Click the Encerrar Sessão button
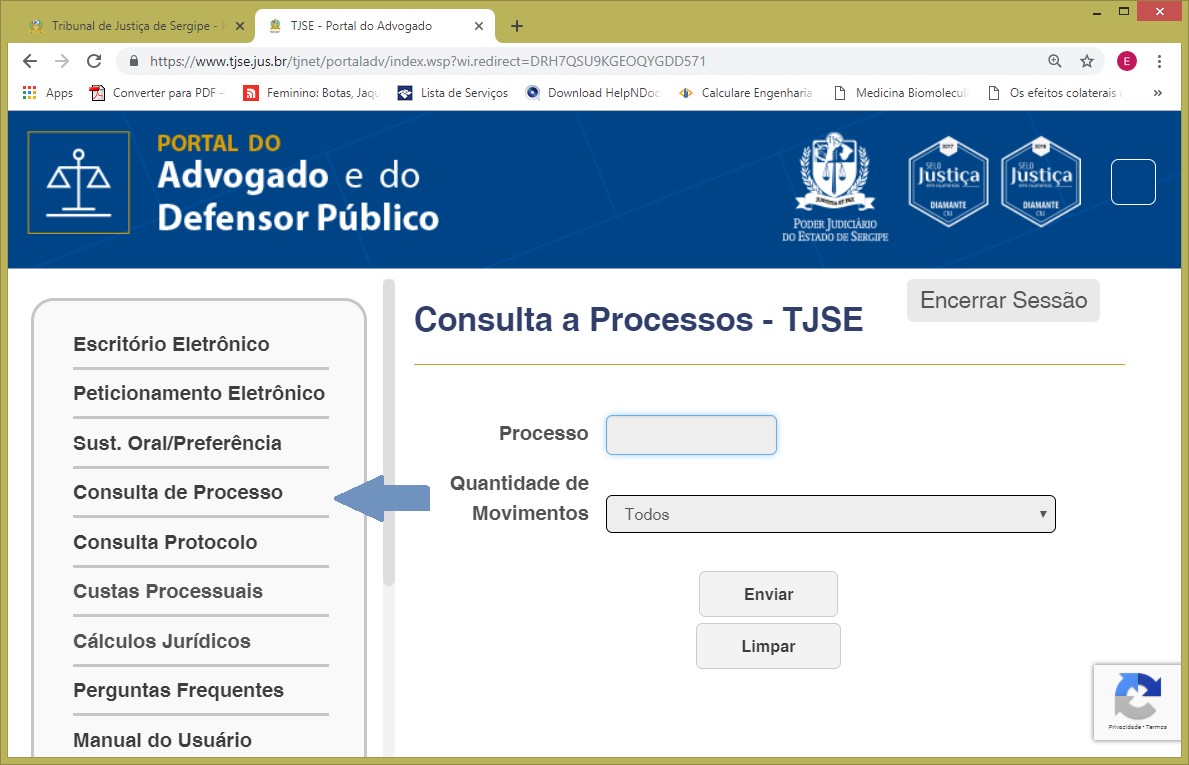The height and width of the screenshot is (765, 1189). [1003, 301]
